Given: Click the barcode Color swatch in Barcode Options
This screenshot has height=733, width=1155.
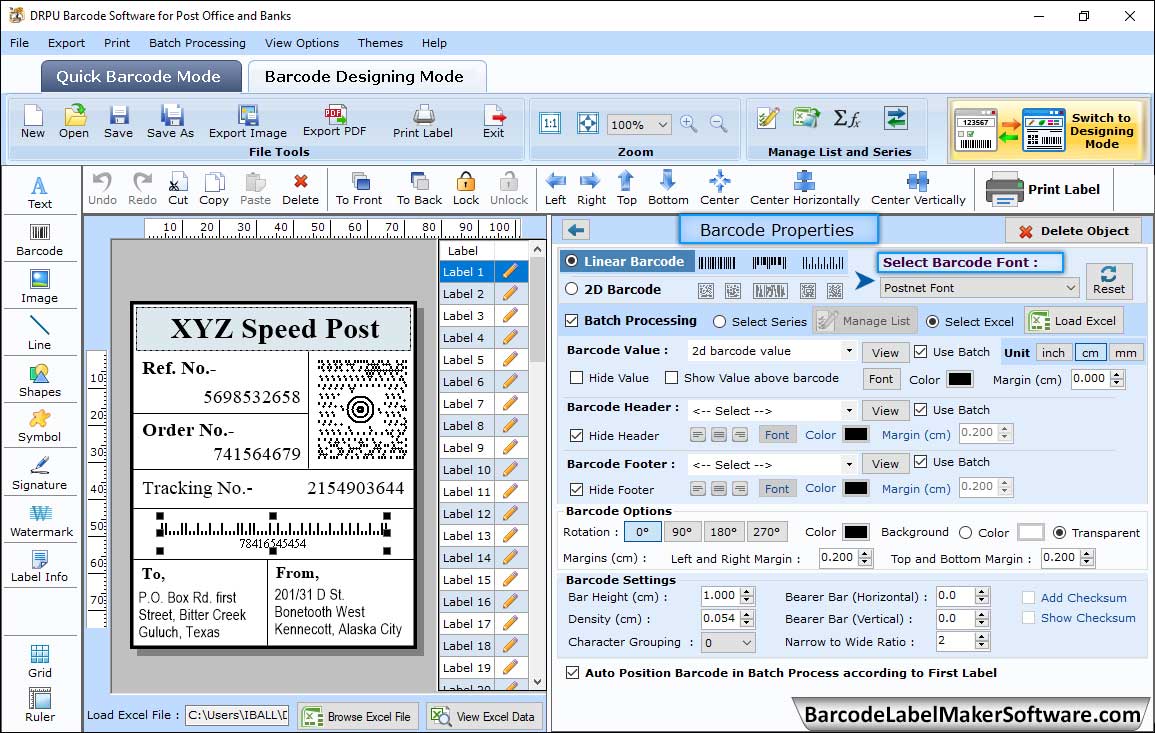Looking at the screenshot, I should click(x=855, y=532).
